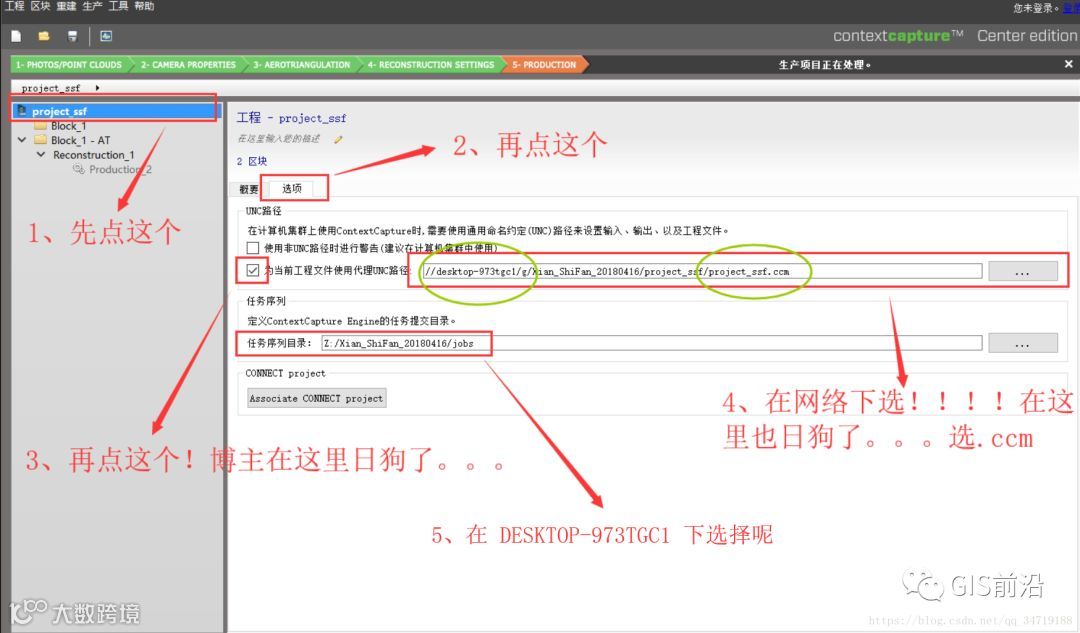The width and height of the screenshot is (1080, 633).
Task: Go to step 2 Camera Properties
Action: (188, 65)
